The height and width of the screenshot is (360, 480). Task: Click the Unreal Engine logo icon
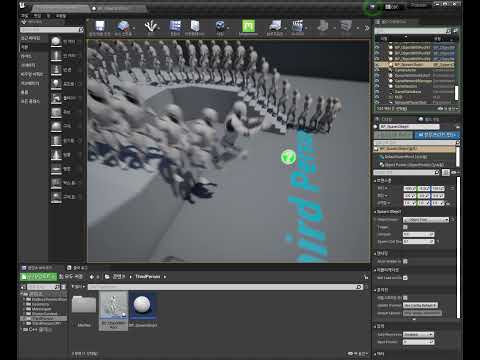point(22,5)
